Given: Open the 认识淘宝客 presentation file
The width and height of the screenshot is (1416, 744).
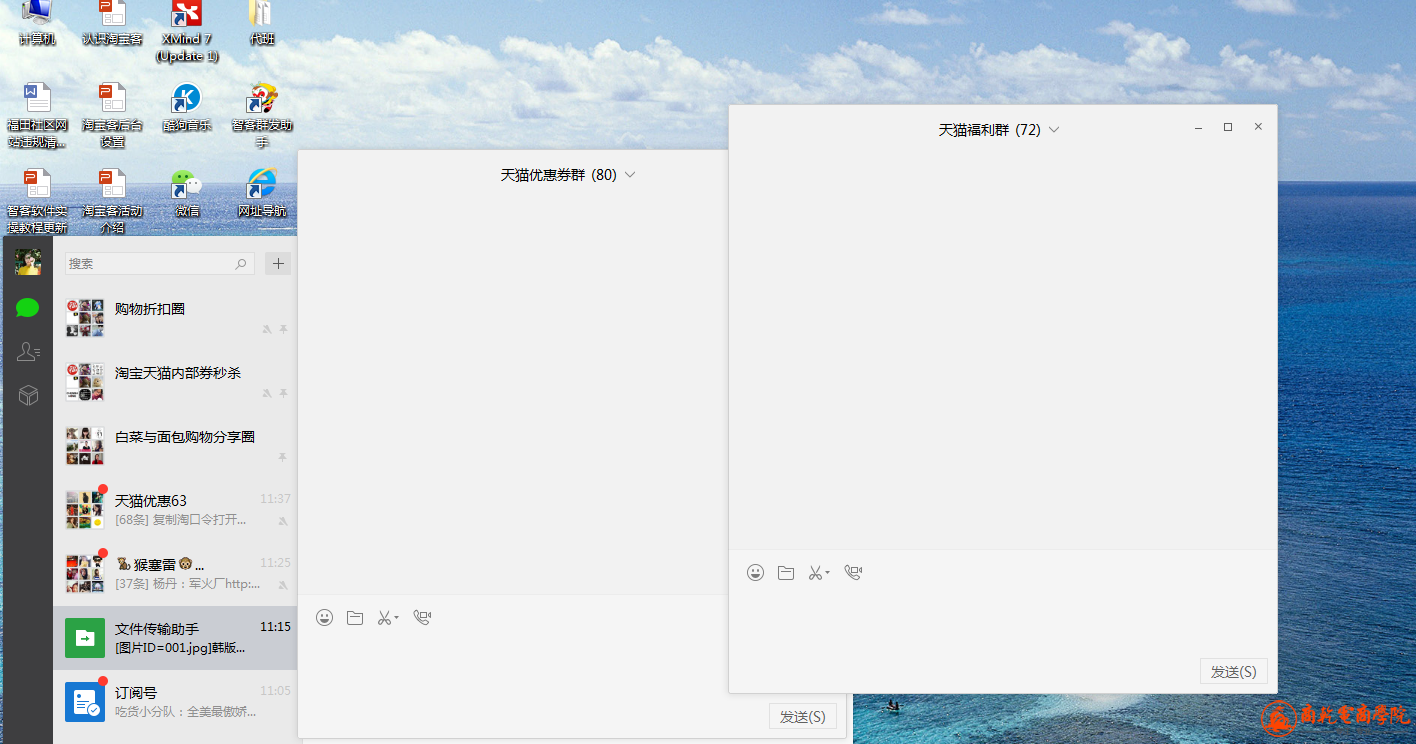Looking at the screenshot, I should [x=112, y=22].
